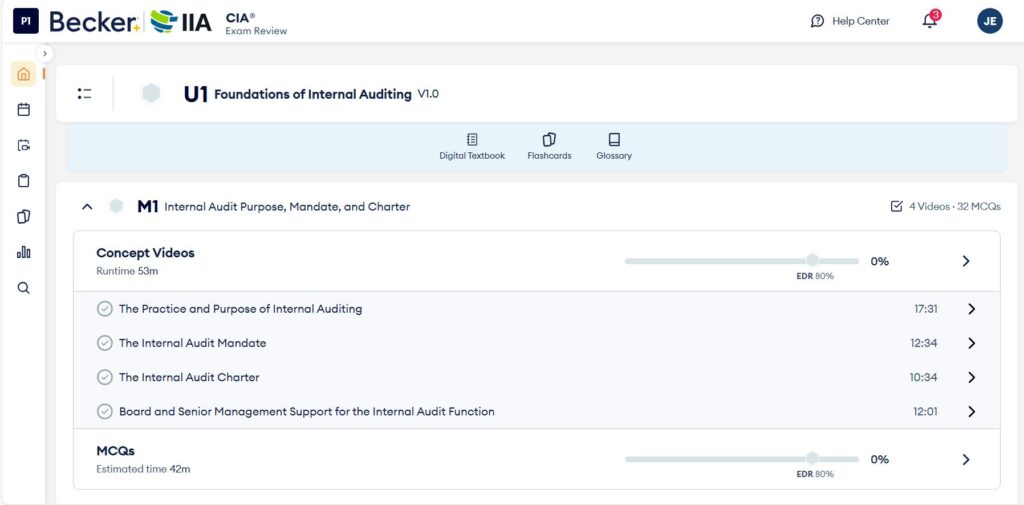This screenshot has height=505, width=1024.
Task: Open the calendar icon in sidebar
Action: coord(24,110)
